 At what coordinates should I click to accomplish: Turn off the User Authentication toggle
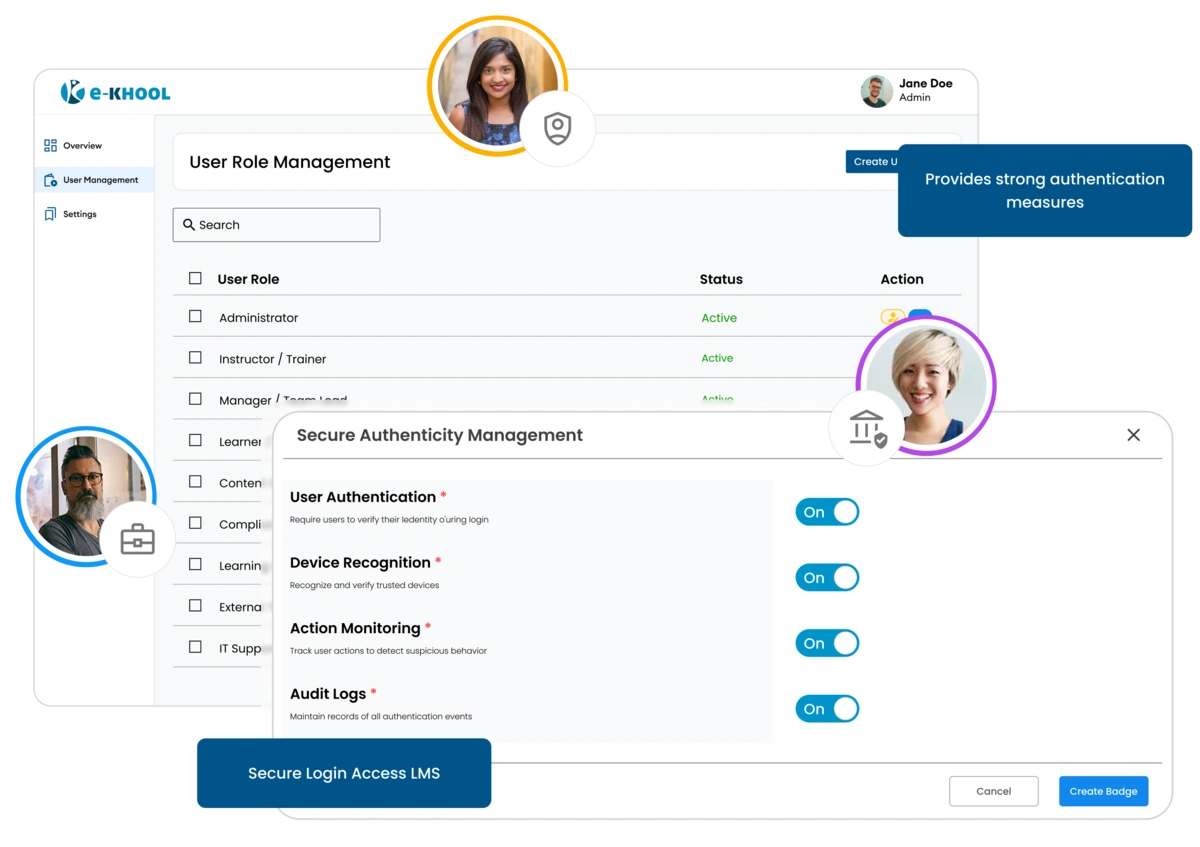click(x=827, y=511)
